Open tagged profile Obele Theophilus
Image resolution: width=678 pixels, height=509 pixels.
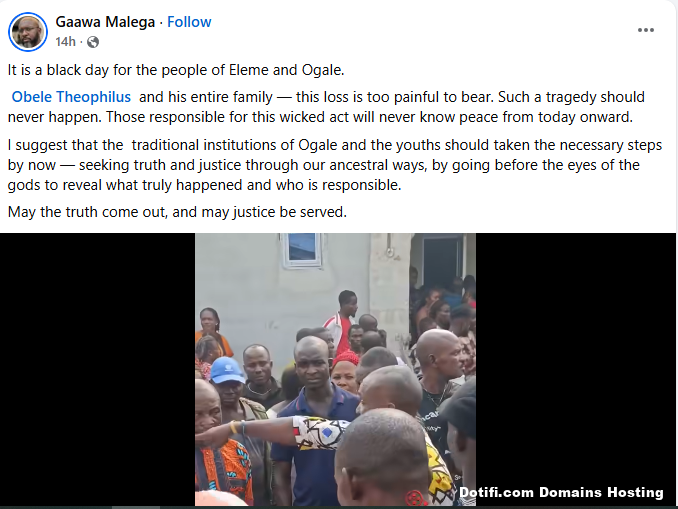(71, 97)
